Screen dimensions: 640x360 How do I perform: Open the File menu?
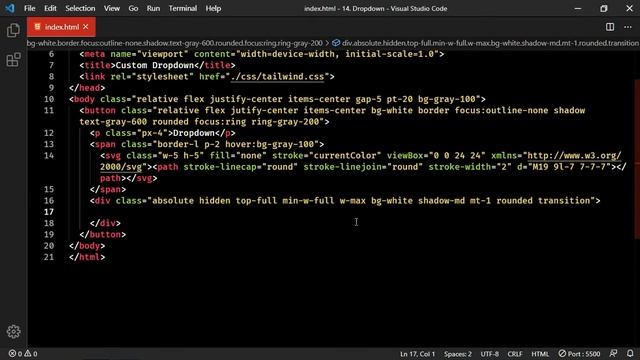click(x=29, y=8)
